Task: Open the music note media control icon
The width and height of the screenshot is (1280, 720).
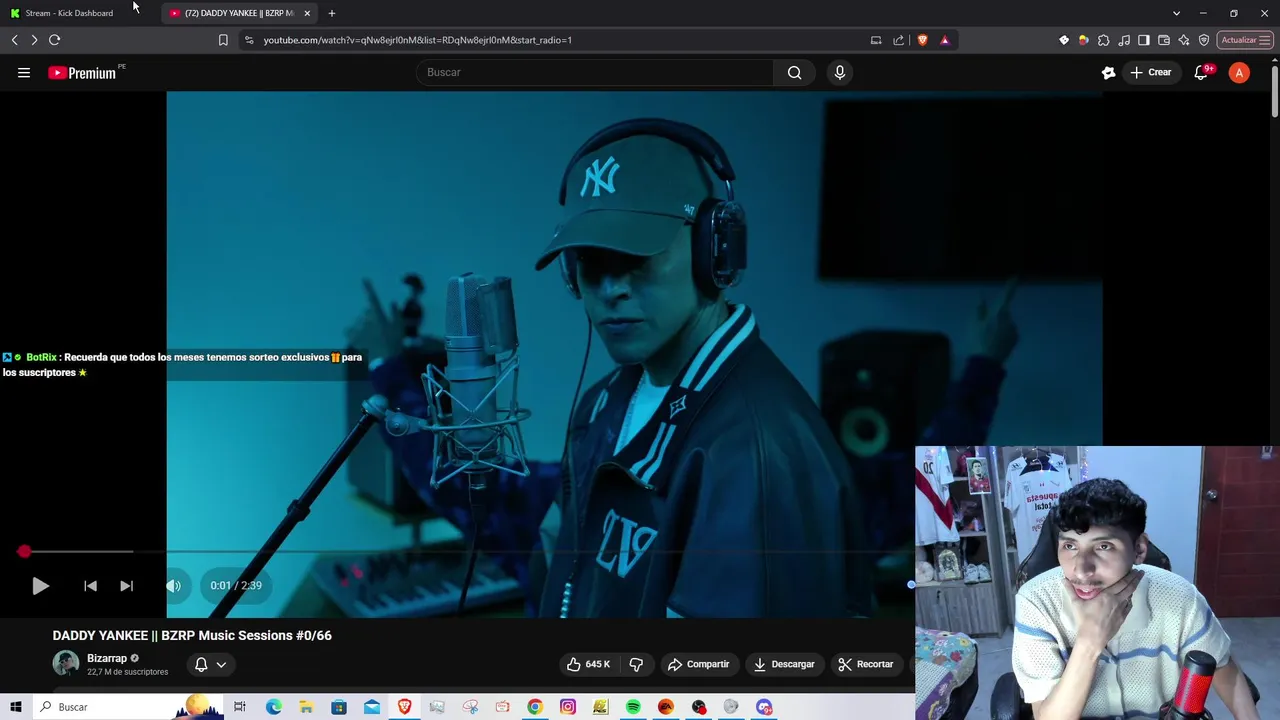Action: pyautogui.click(x=1124, y=40)
